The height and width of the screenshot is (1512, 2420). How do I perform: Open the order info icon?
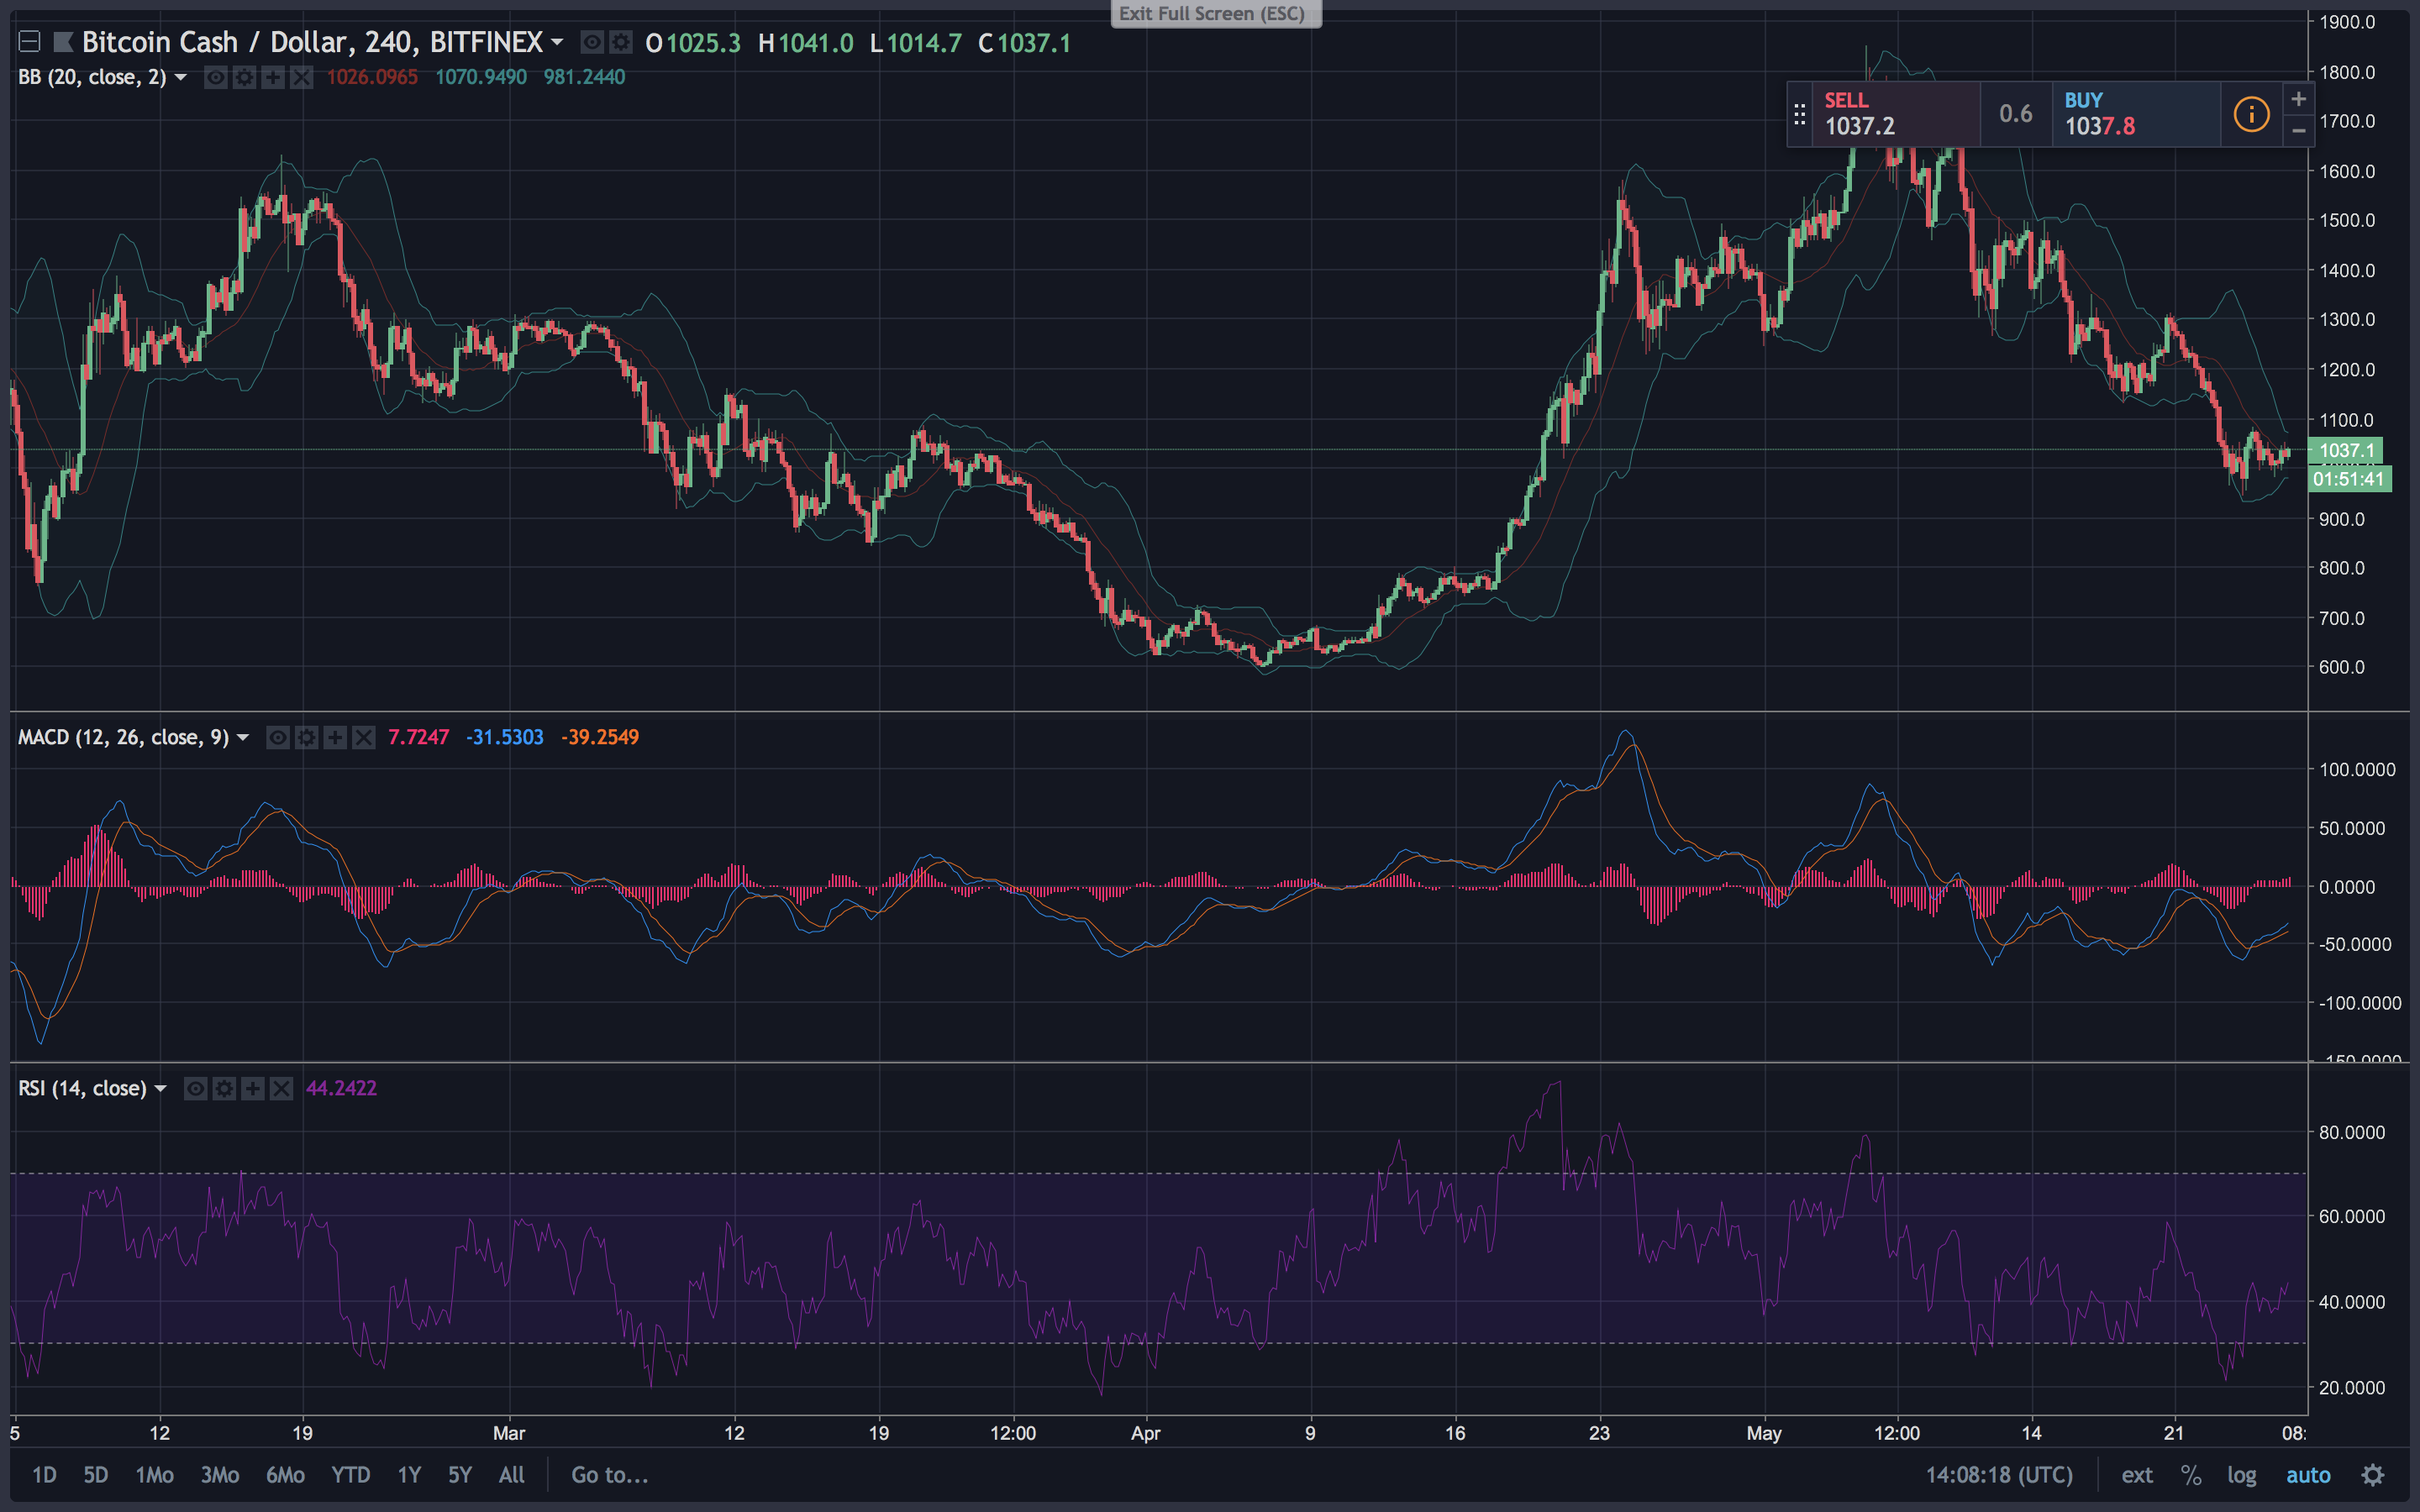coord(2251,114)
